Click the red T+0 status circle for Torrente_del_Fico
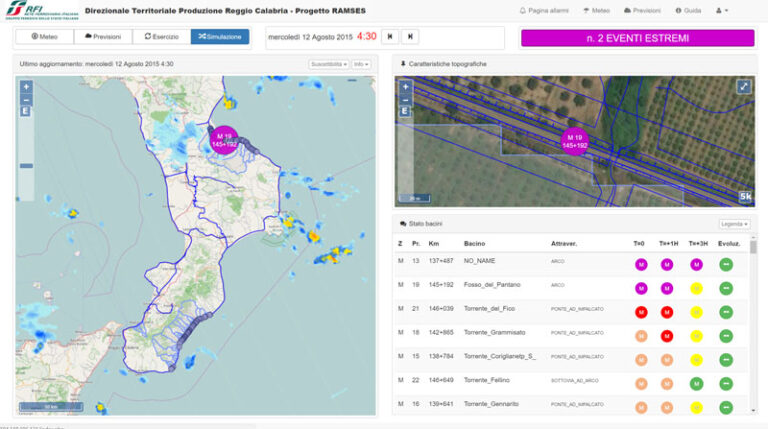 [x=641, y=312]
